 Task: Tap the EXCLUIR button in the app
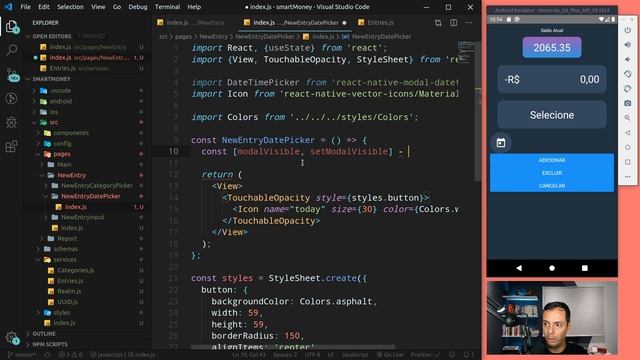552,173
